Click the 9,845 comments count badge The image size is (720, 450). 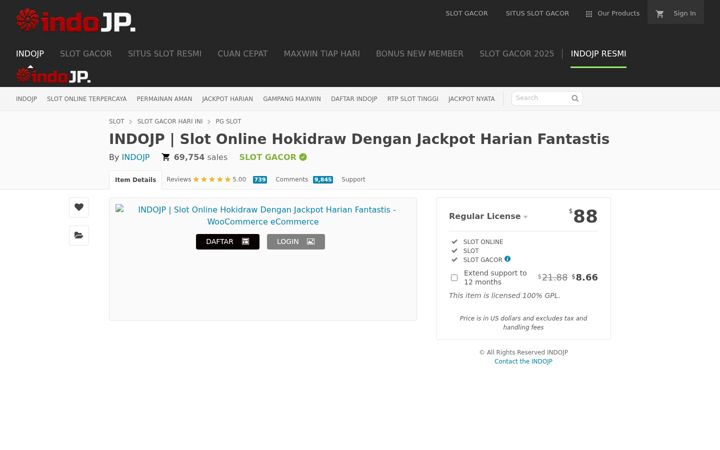323,180
